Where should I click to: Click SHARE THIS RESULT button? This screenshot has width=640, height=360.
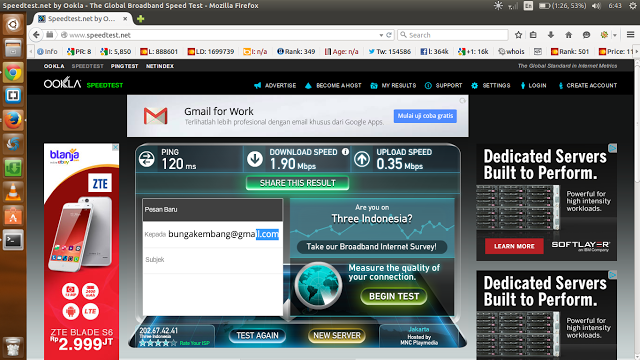(298, 183)
